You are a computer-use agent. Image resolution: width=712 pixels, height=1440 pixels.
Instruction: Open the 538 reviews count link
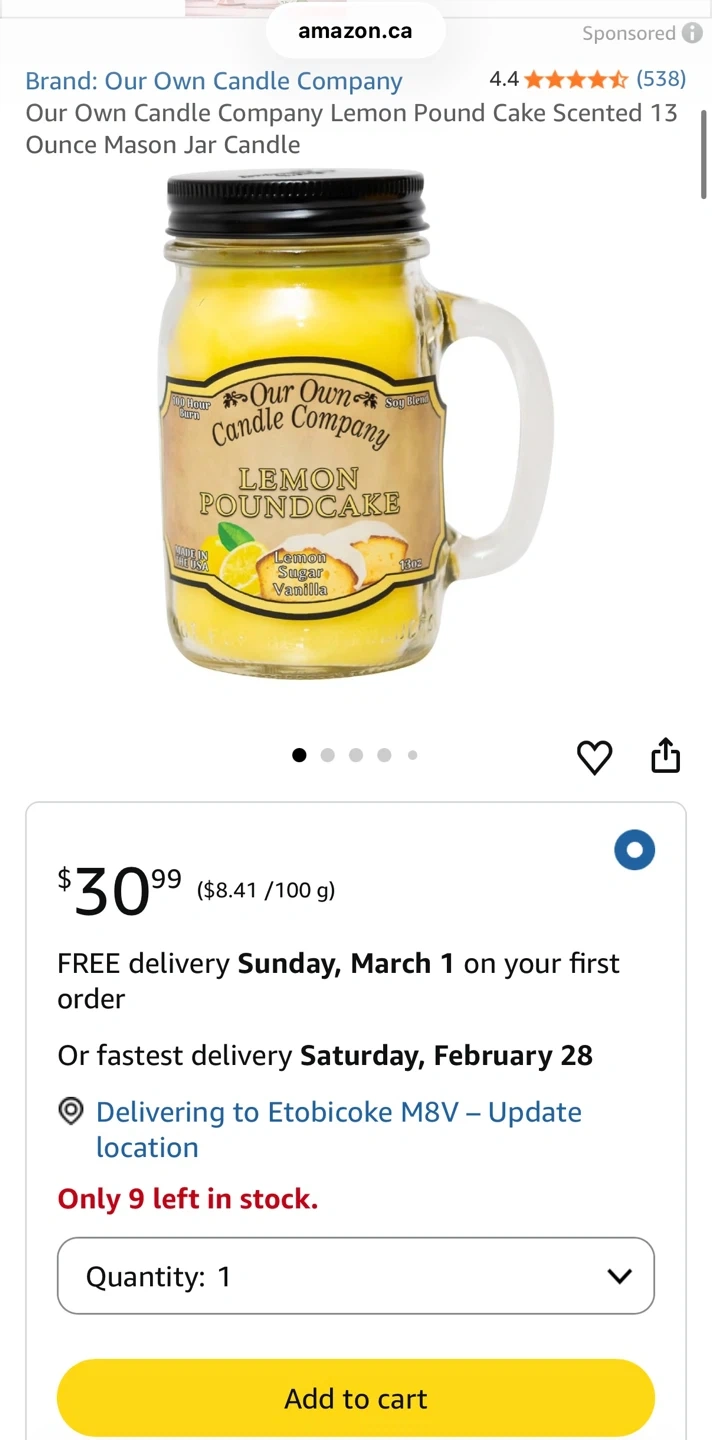661,79
